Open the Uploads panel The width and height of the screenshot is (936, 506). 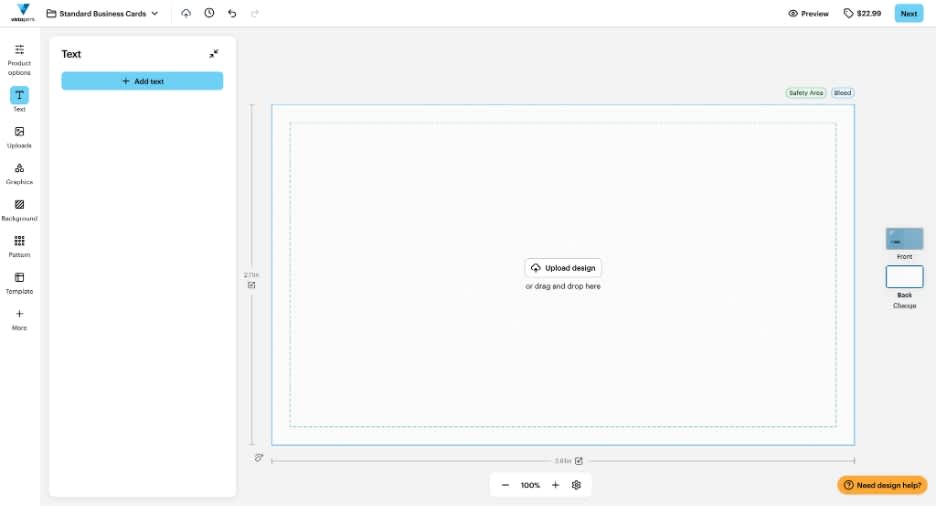pos(19,137)
